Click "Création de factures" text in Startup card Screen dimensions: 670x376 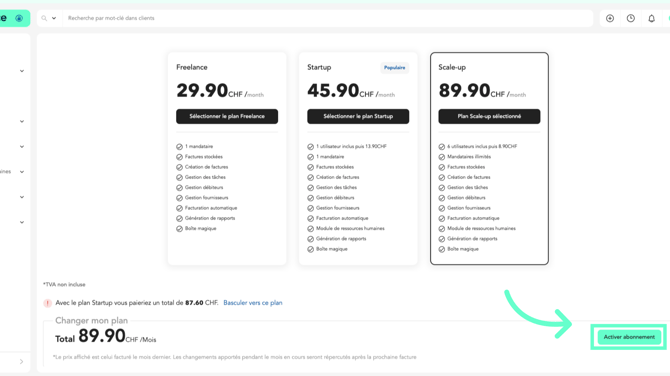pos(338,177)
